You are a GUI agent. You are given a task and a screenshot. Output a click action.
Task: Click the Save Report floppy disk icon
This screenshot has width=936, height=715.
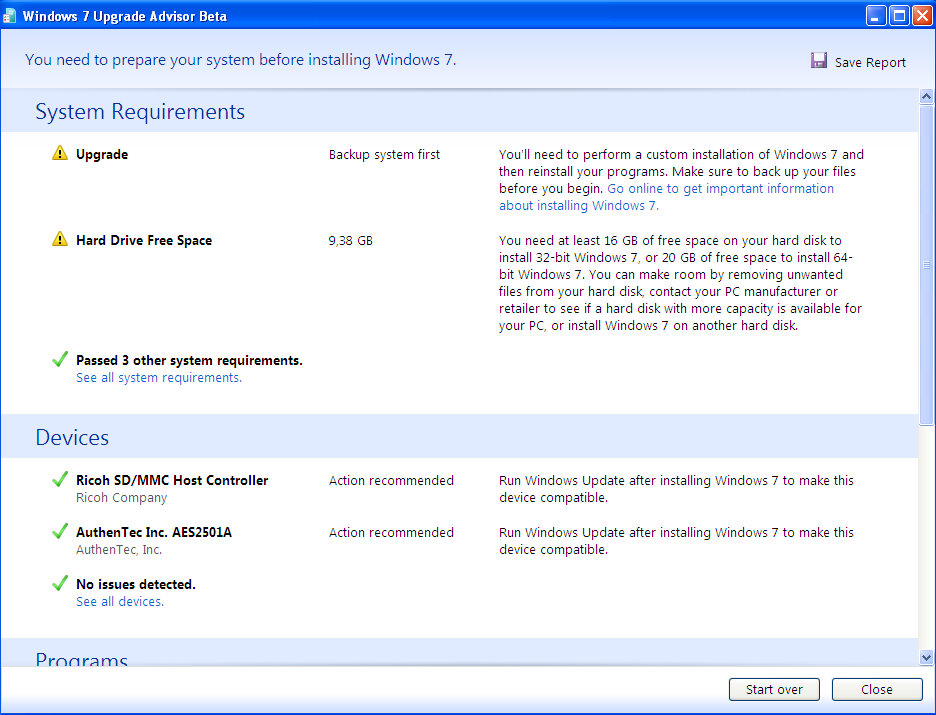coord(818,60)
